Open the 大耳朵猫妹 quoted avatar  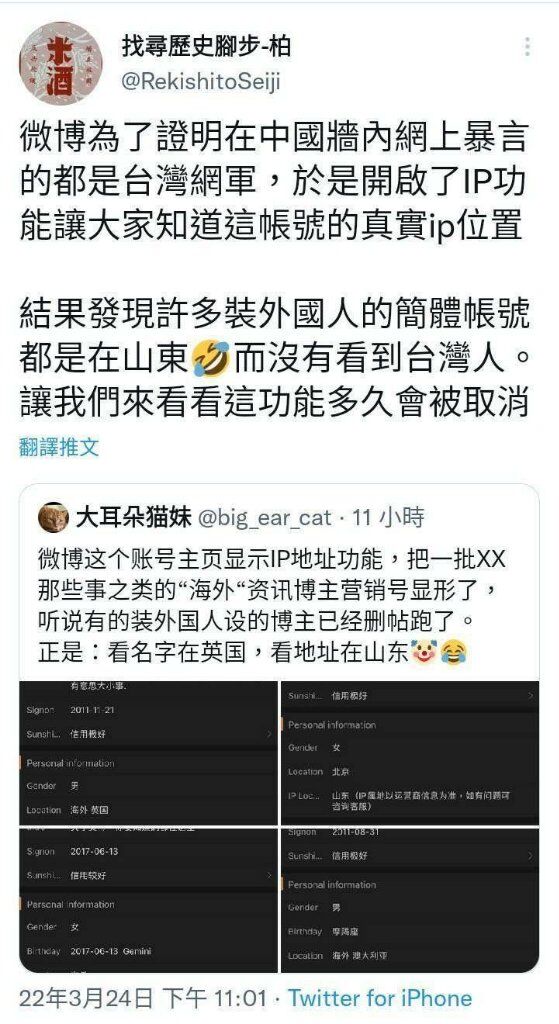tap(53, 518)
